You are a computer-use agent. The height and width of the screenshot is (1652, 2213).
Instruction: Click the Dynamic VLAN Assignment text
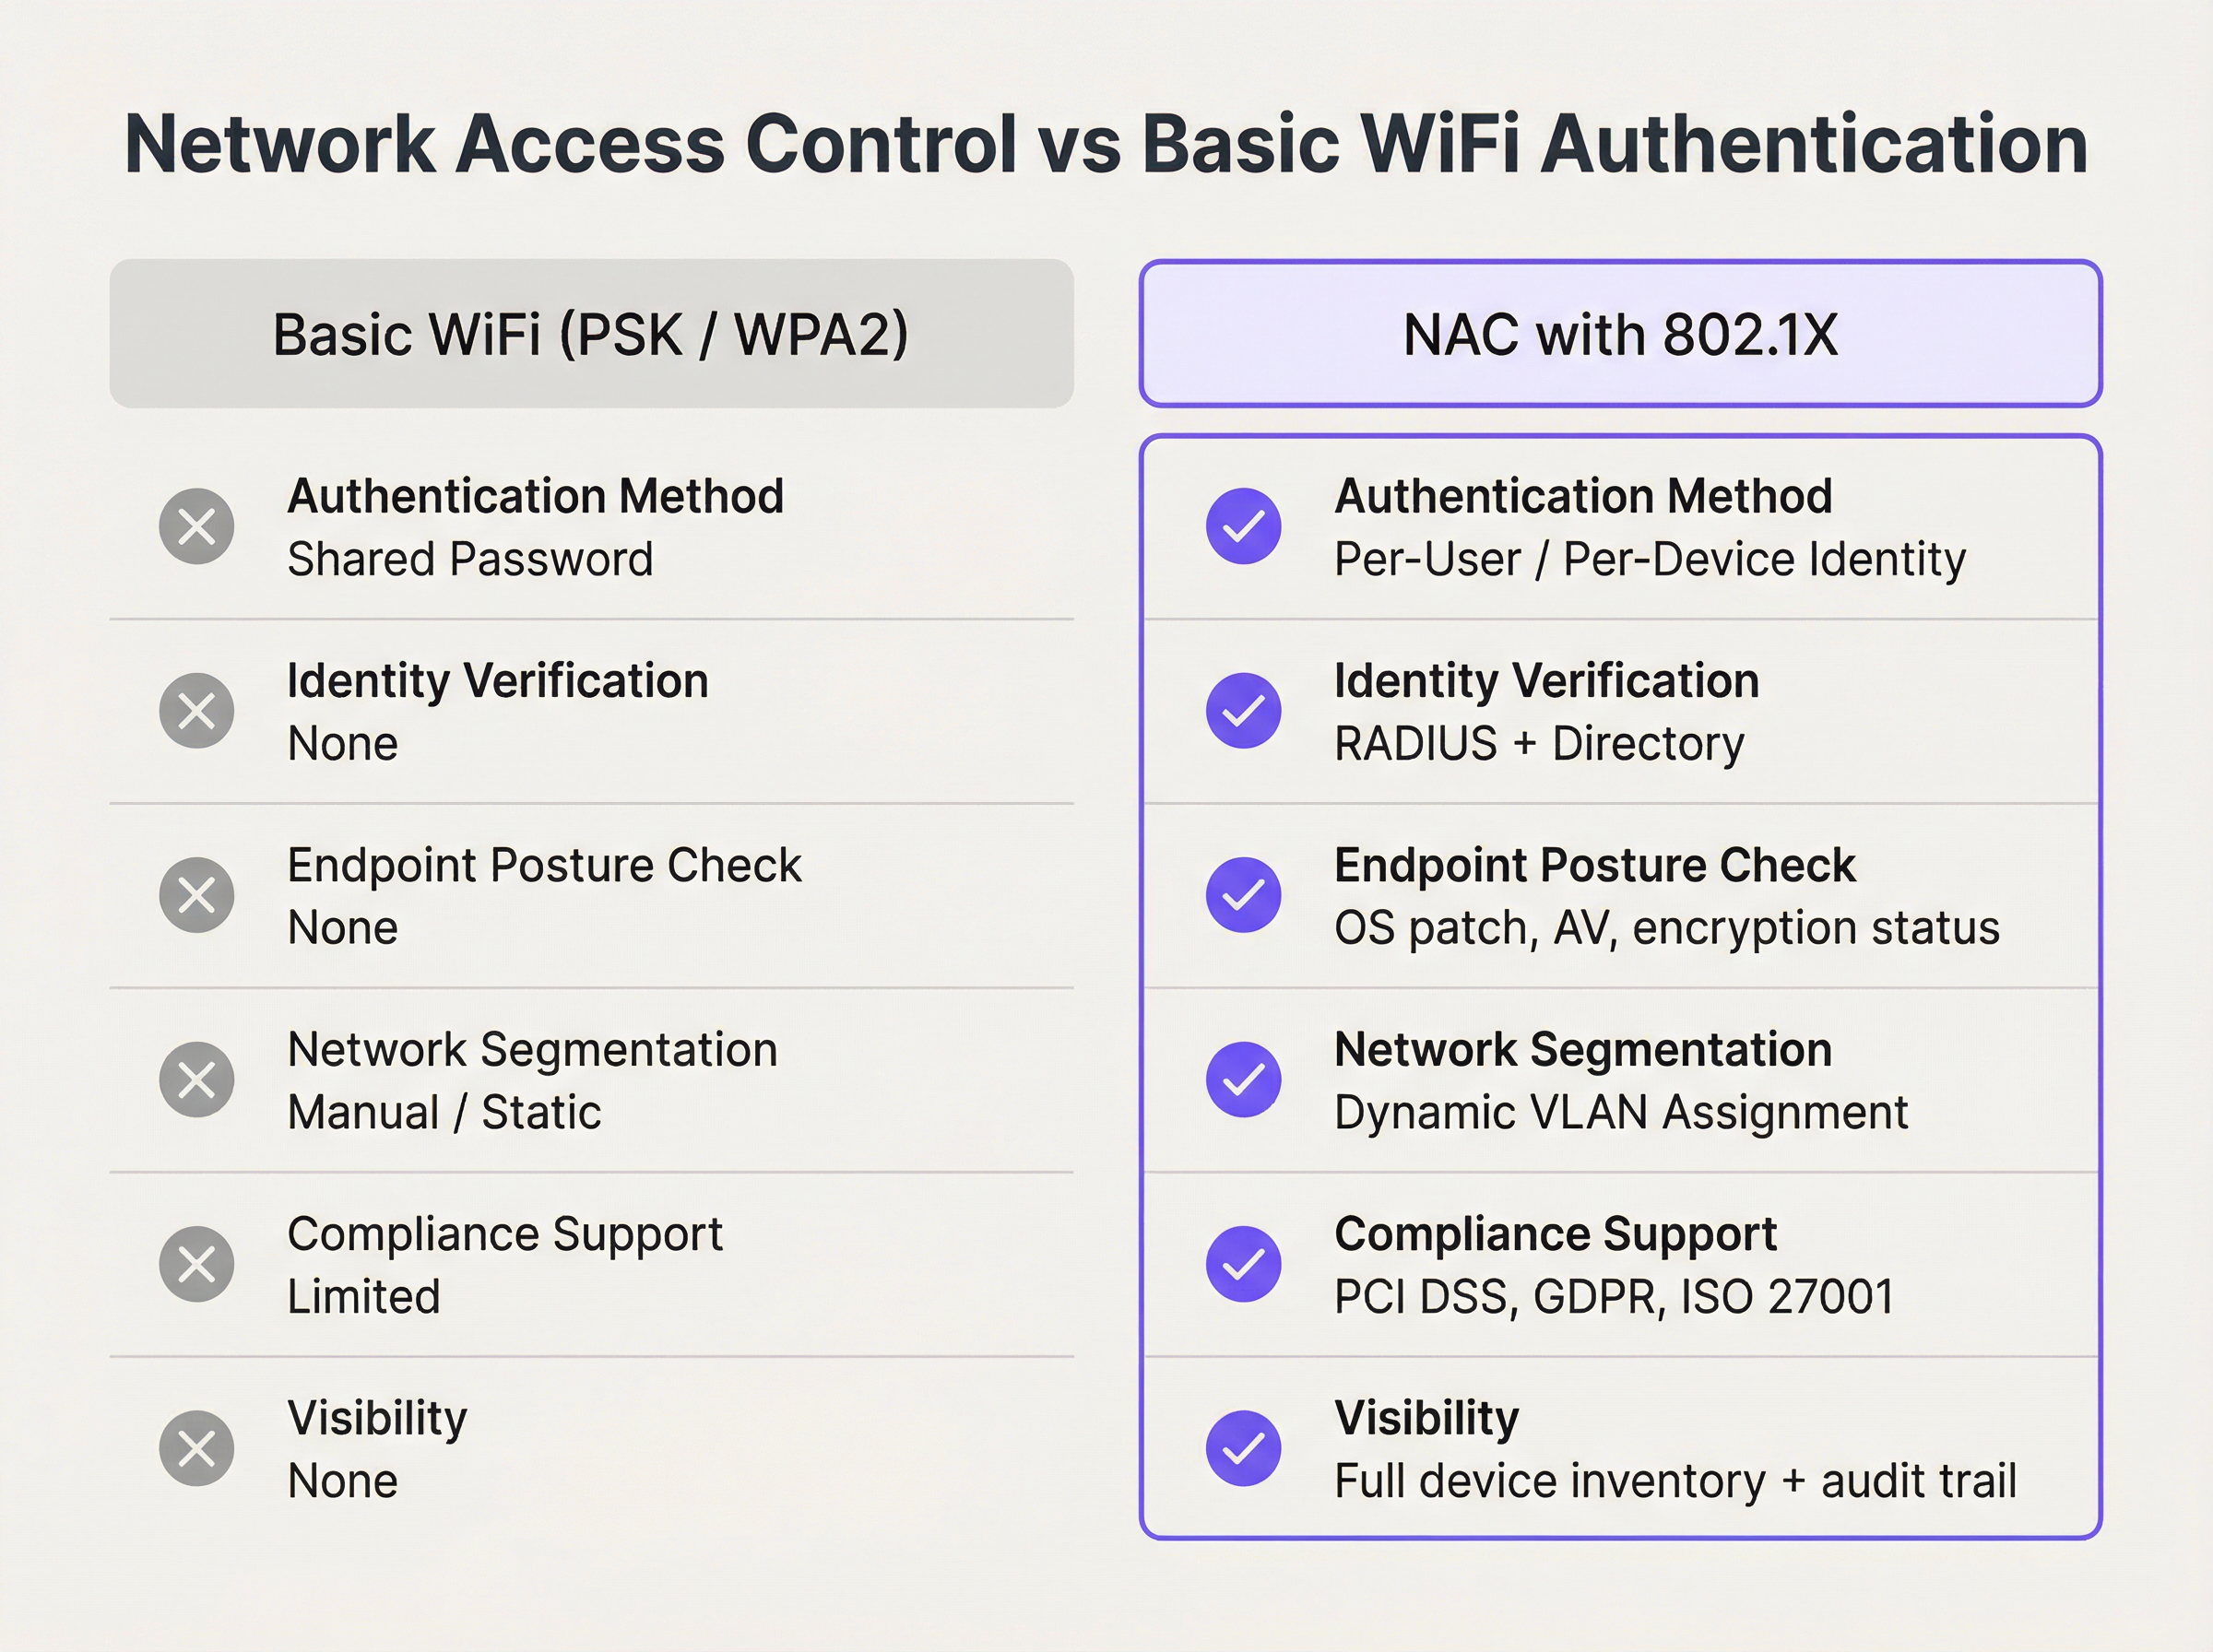1621,1113
